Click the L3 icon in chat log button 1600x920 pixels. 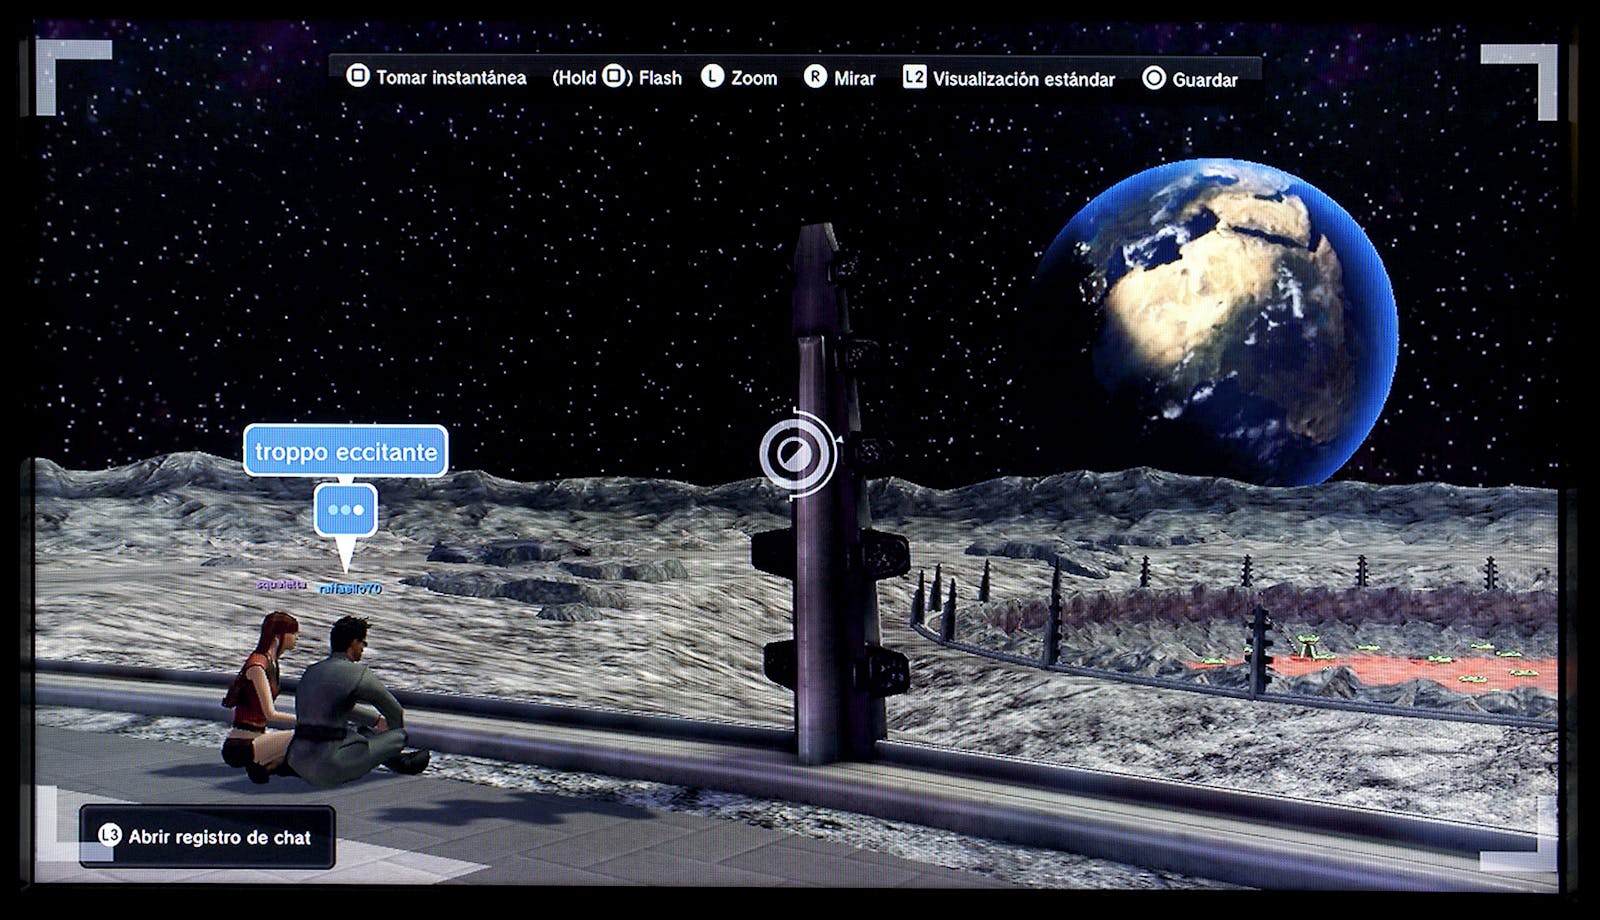click(x=109, y=836)
